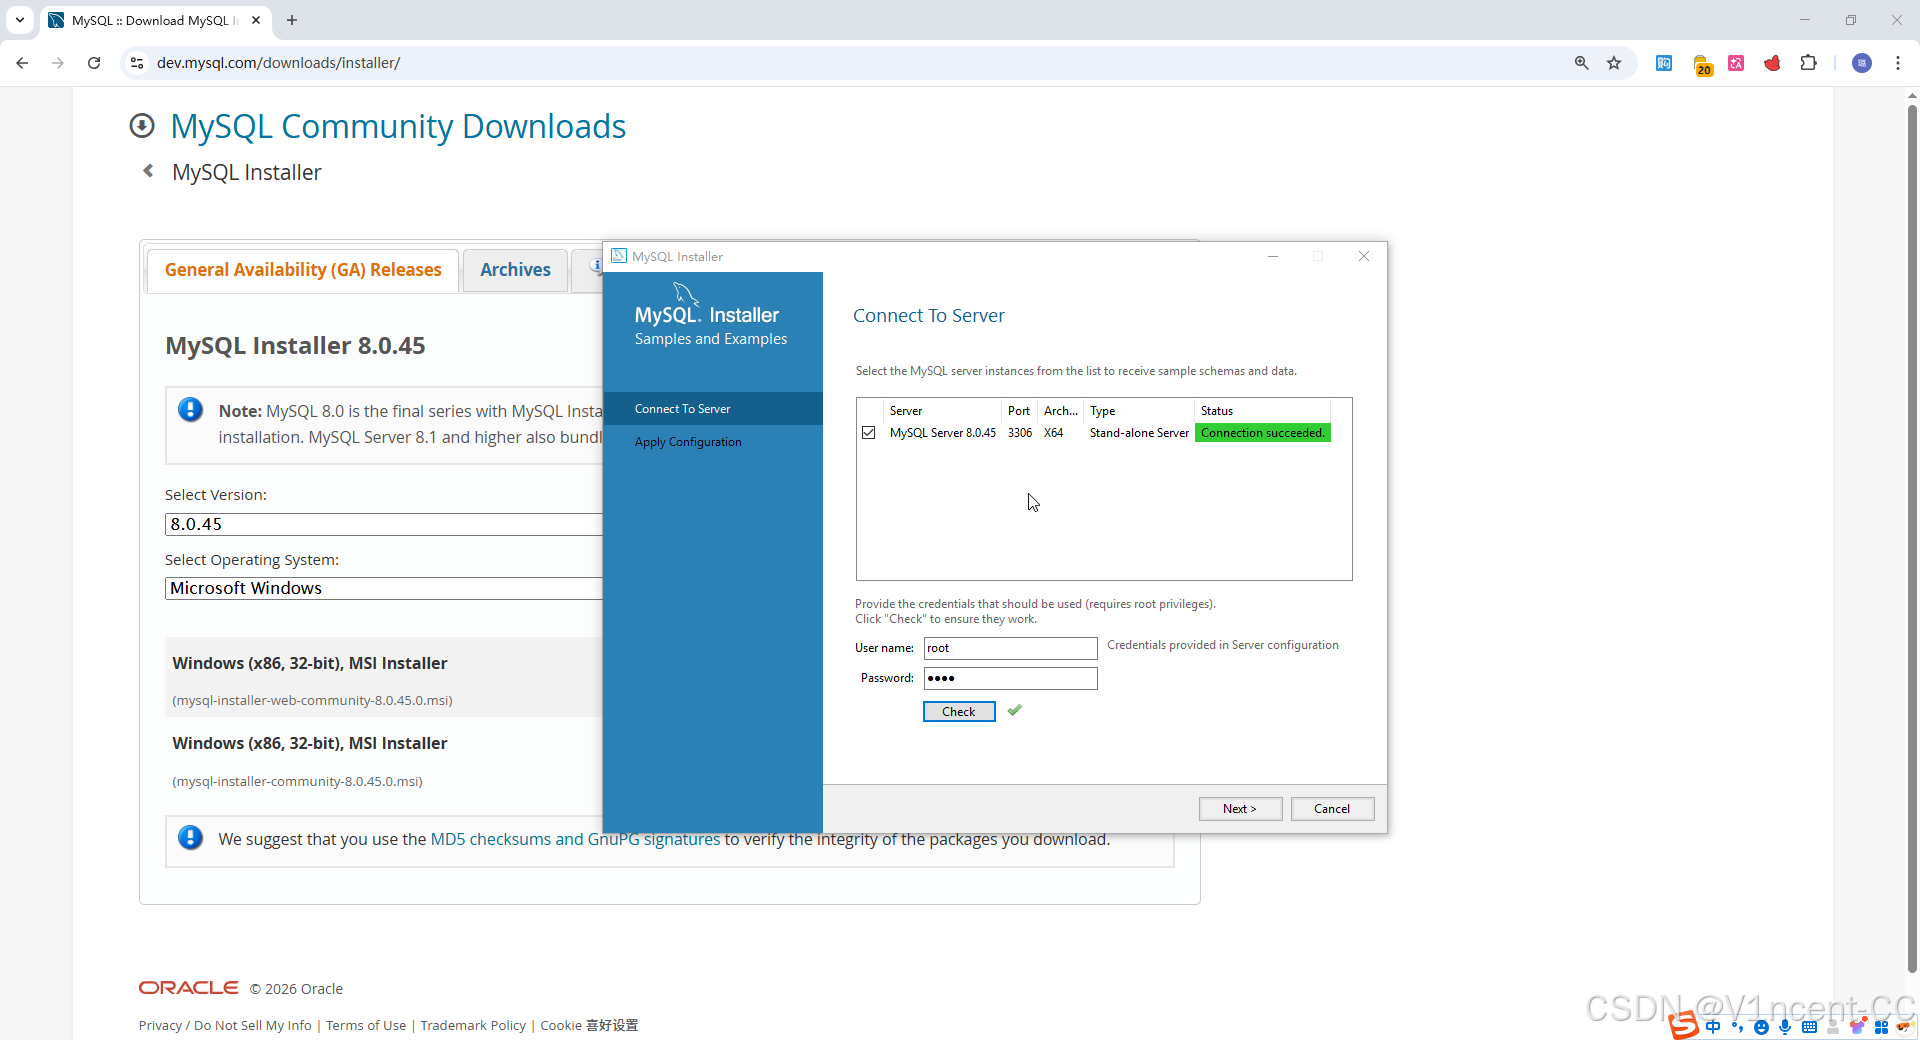Viewport: 1920px width, 1040px height.
Task: Open the Cookie preferences link
Action: coord(589,1025)
